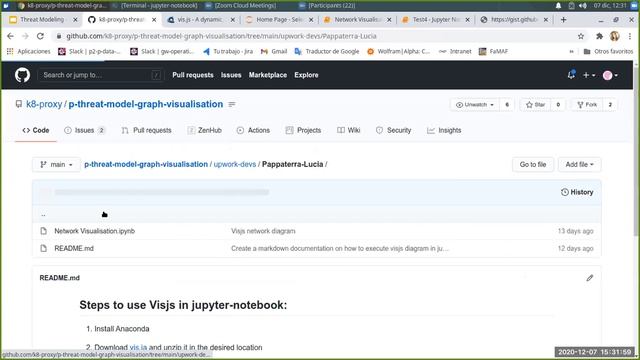The height and width of the screenshot is (360, 640).
Task: Open a new browser tab with plus
Action: (x=563, y=20)
